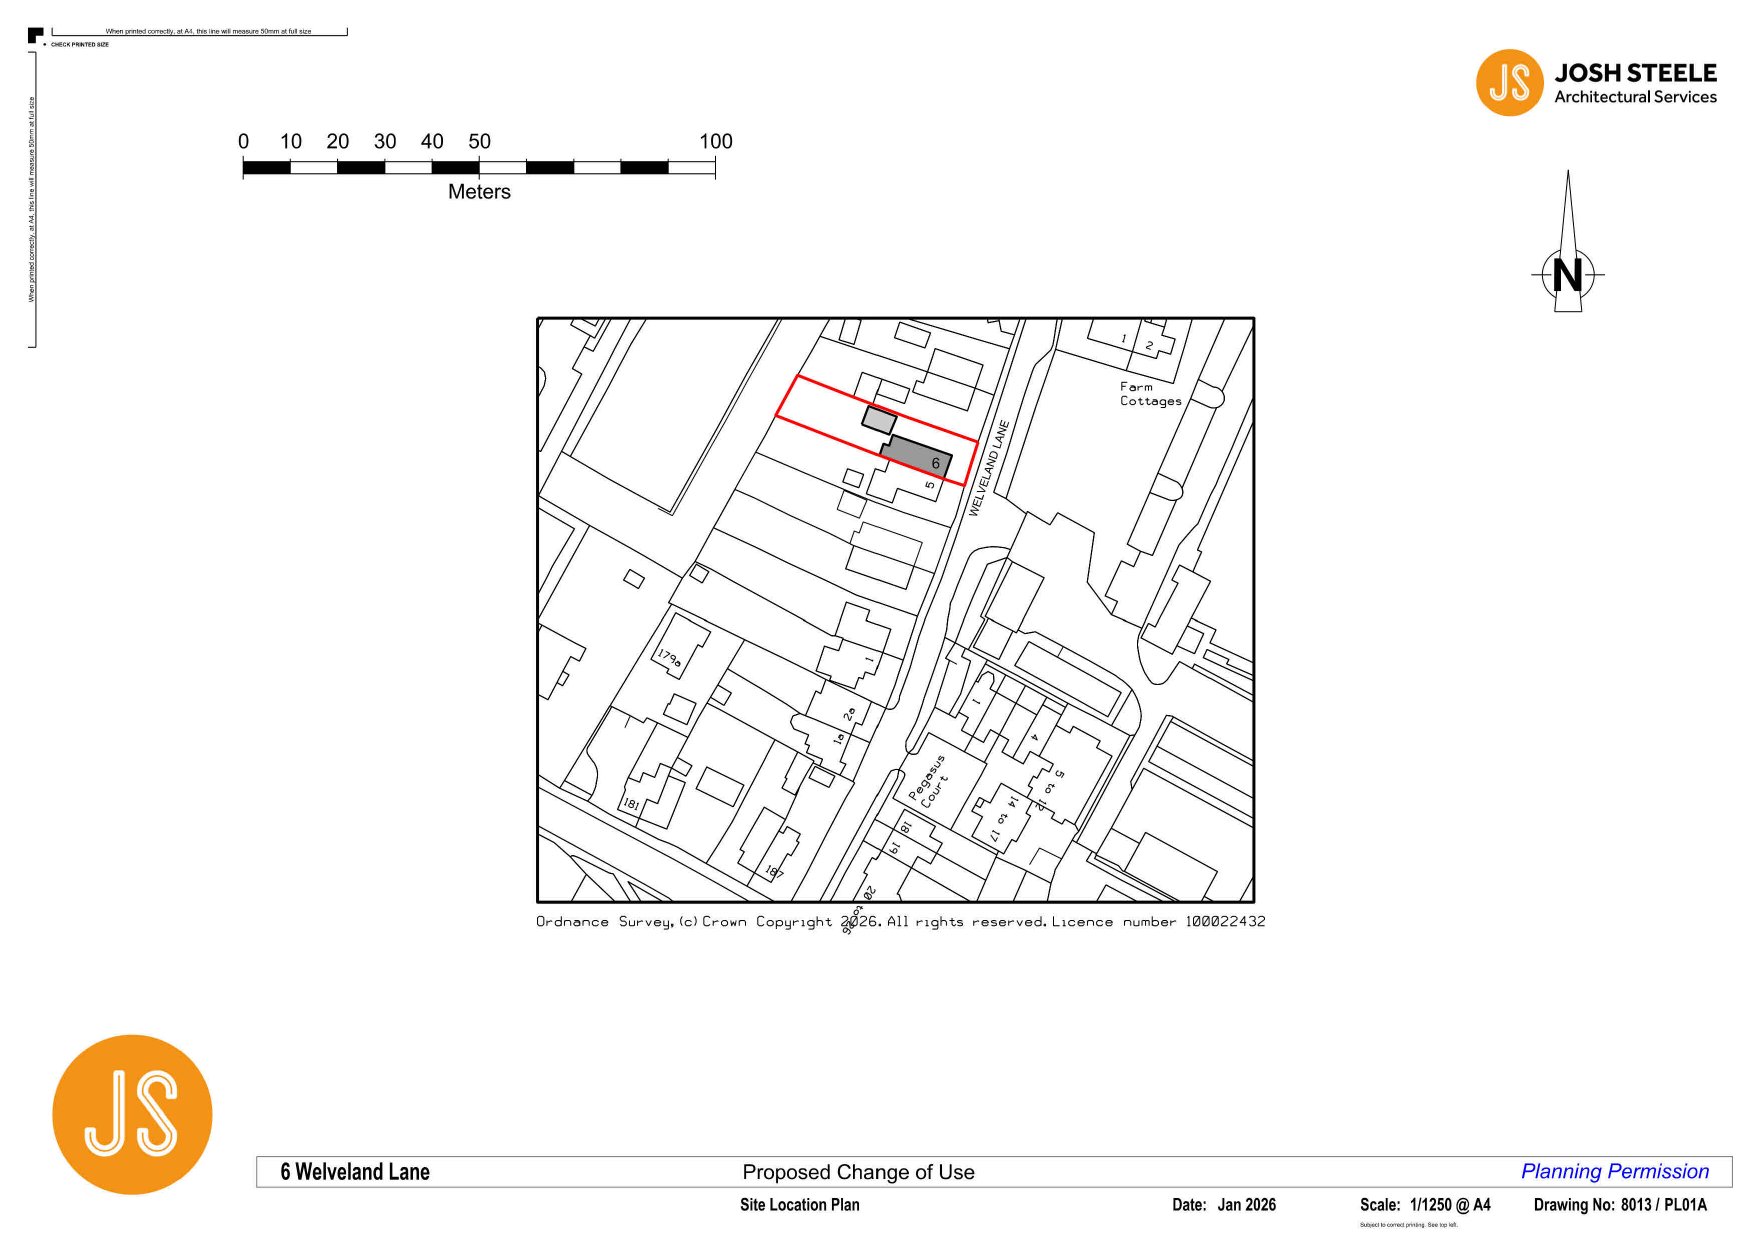Click the Drawing No: 8013 / PL01A text
Image resolution: width=1754 pixels, height=1240 pixels.
point(1620,1205)
